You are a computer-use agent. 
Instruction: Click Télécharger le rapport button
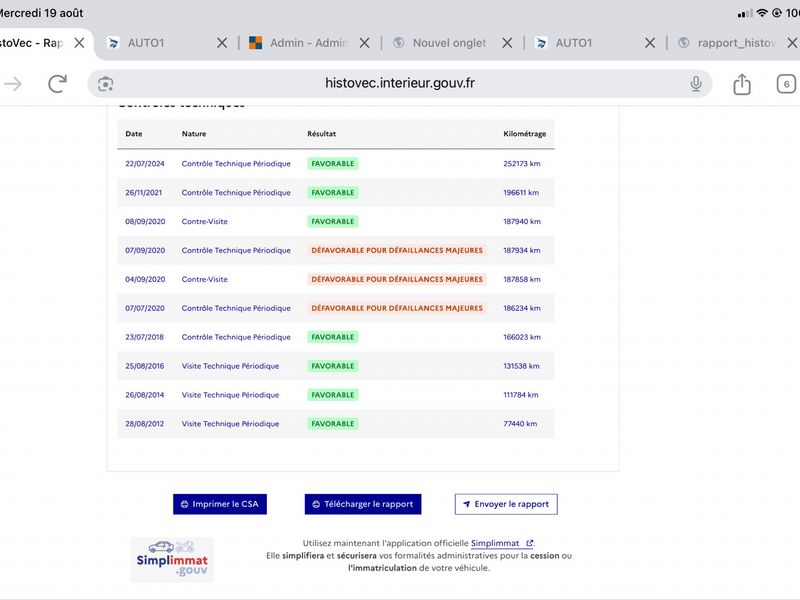tap(363, 504)
